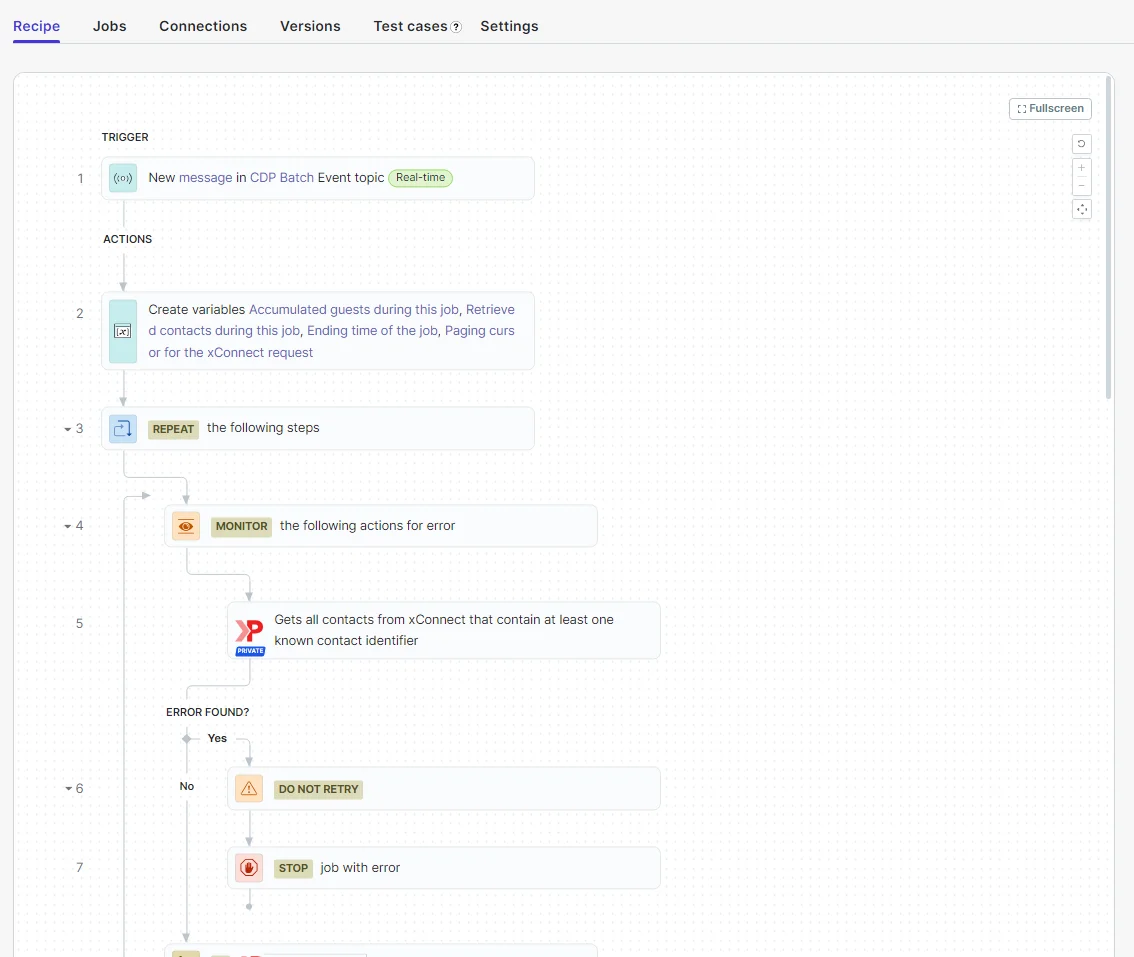Viewport: 1134px width, 957px height.
Task: Open the Jobs tab
Action: pyautogui.click(x=109, y=26)
